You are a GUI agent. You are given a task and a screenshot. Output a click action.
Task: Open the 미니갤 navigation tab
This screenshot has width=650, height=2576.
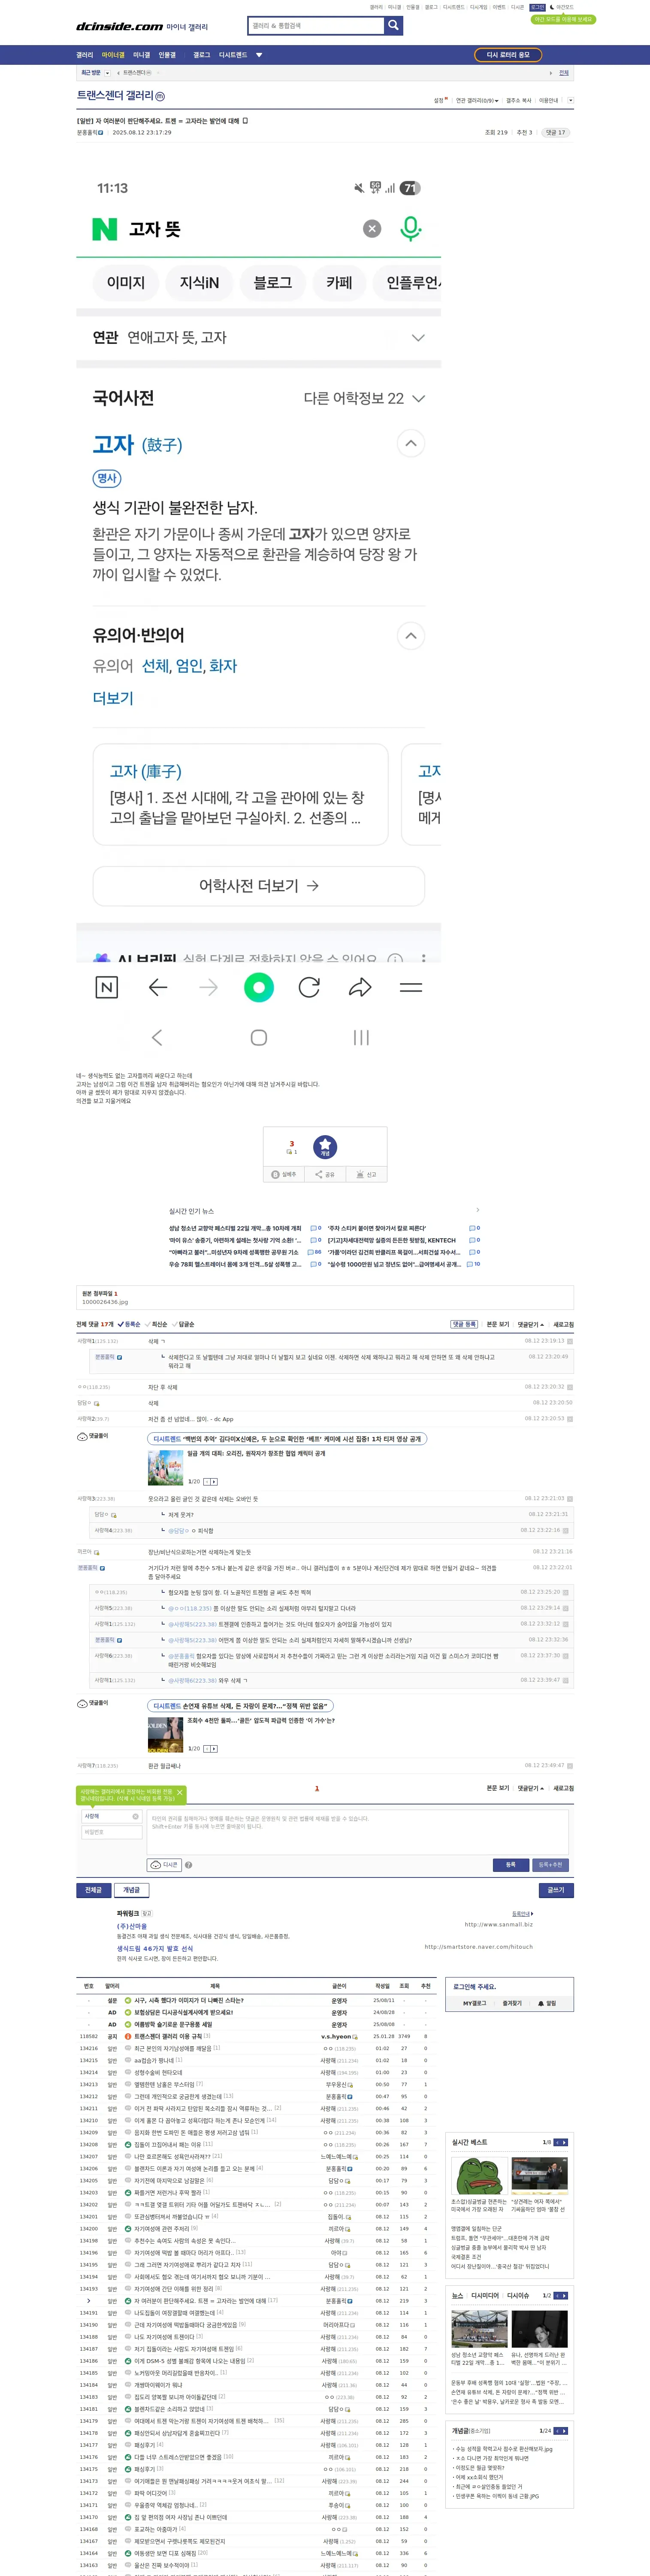[141, 55]
